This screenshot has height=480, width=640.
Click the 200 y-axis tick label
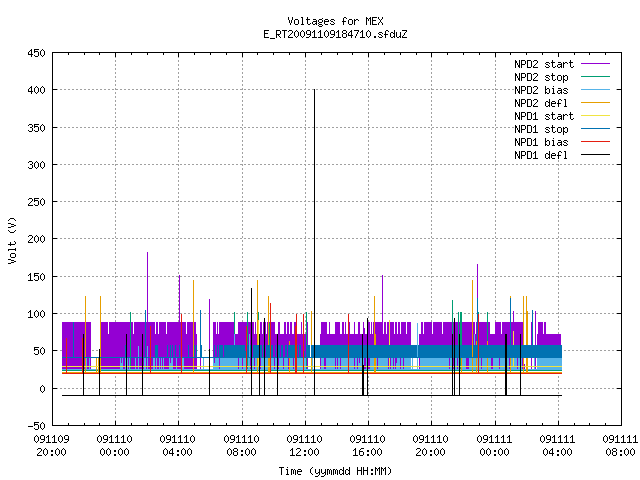(x=36, y=239)
